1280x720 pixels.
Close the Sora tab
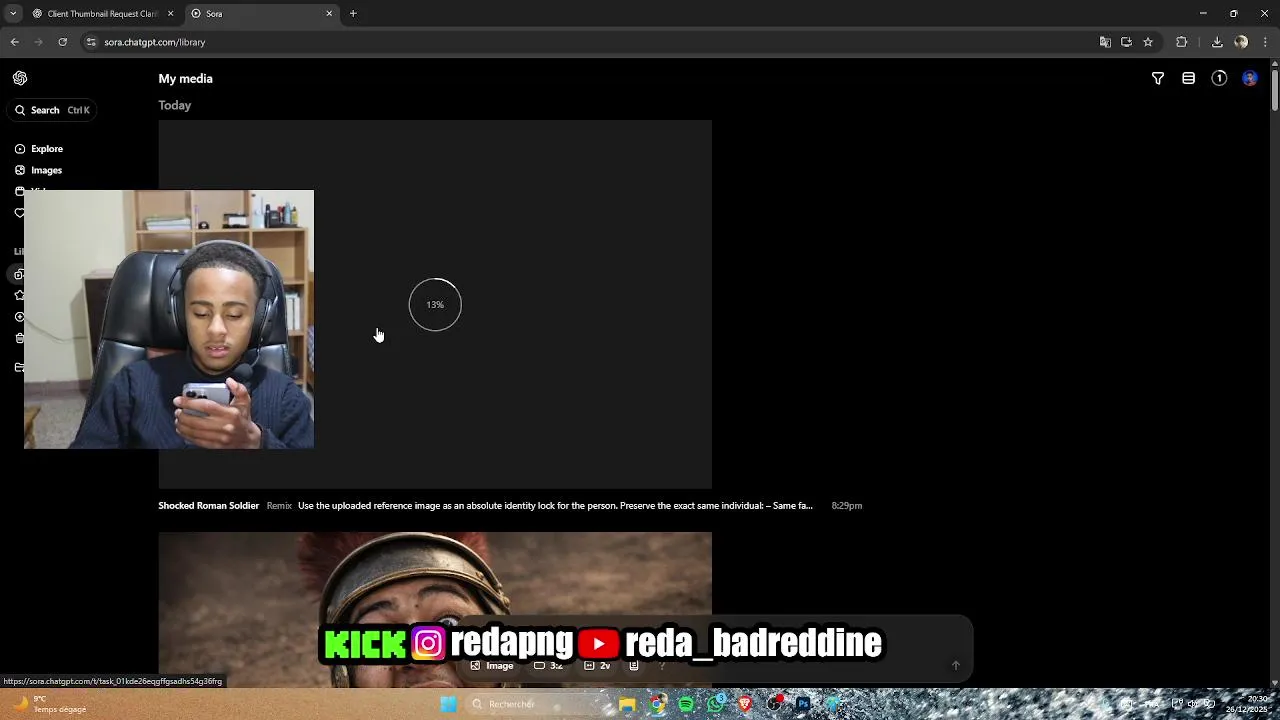(329, 14)
